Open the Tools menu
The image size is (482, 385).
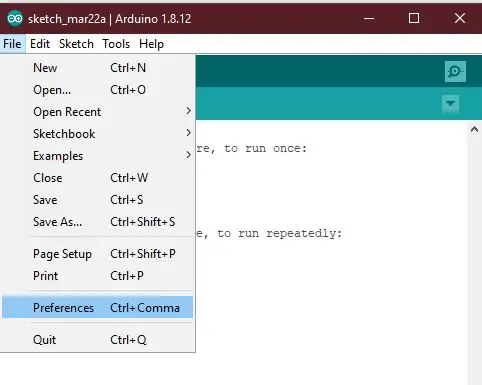116,44
